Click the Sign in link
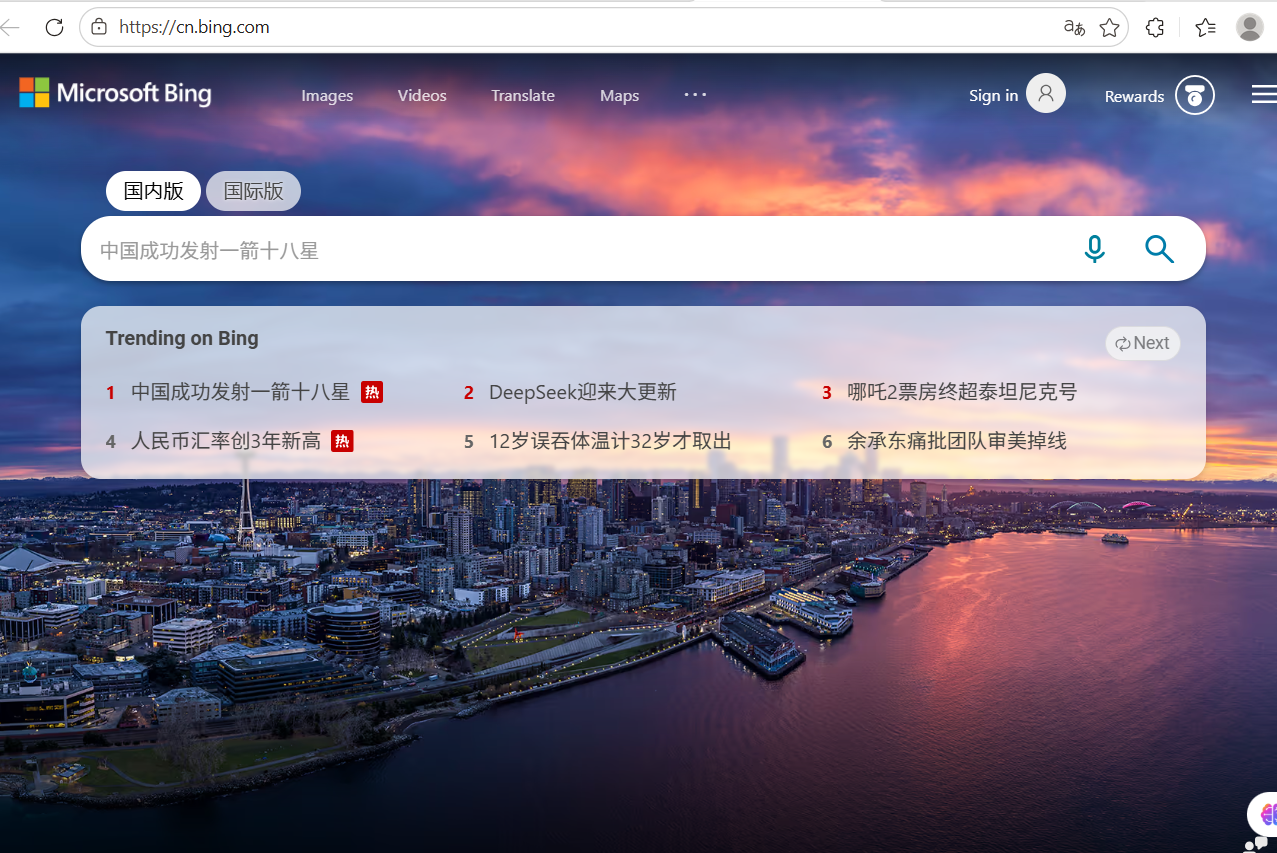This screenshot has height=853, width=1277. tap(993, 96)
